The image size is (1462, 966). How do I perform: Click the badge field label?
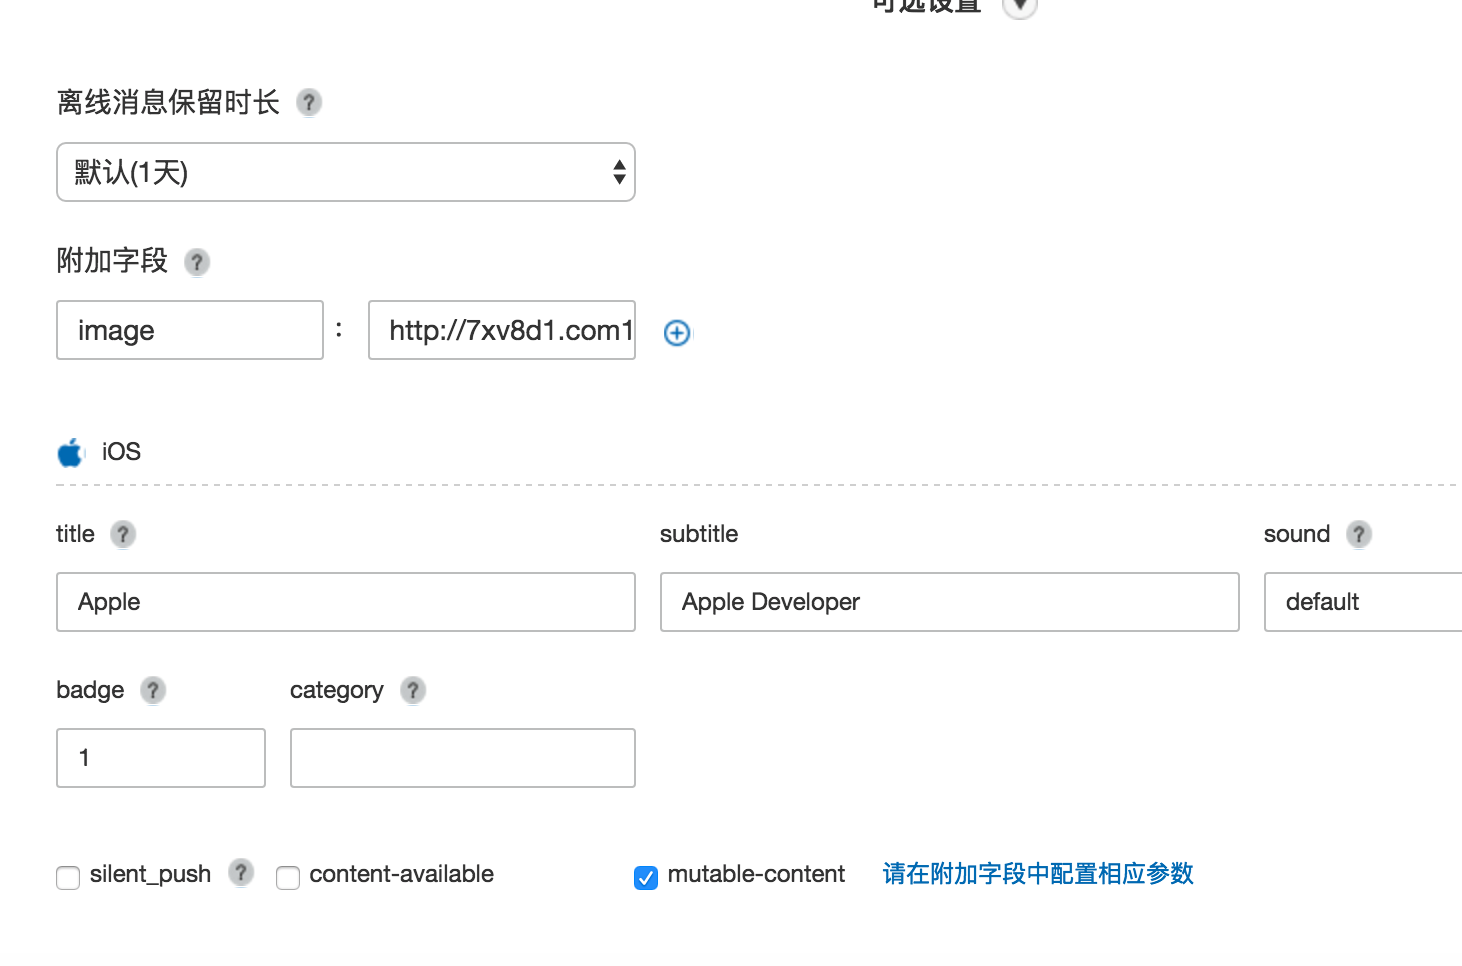90,690
